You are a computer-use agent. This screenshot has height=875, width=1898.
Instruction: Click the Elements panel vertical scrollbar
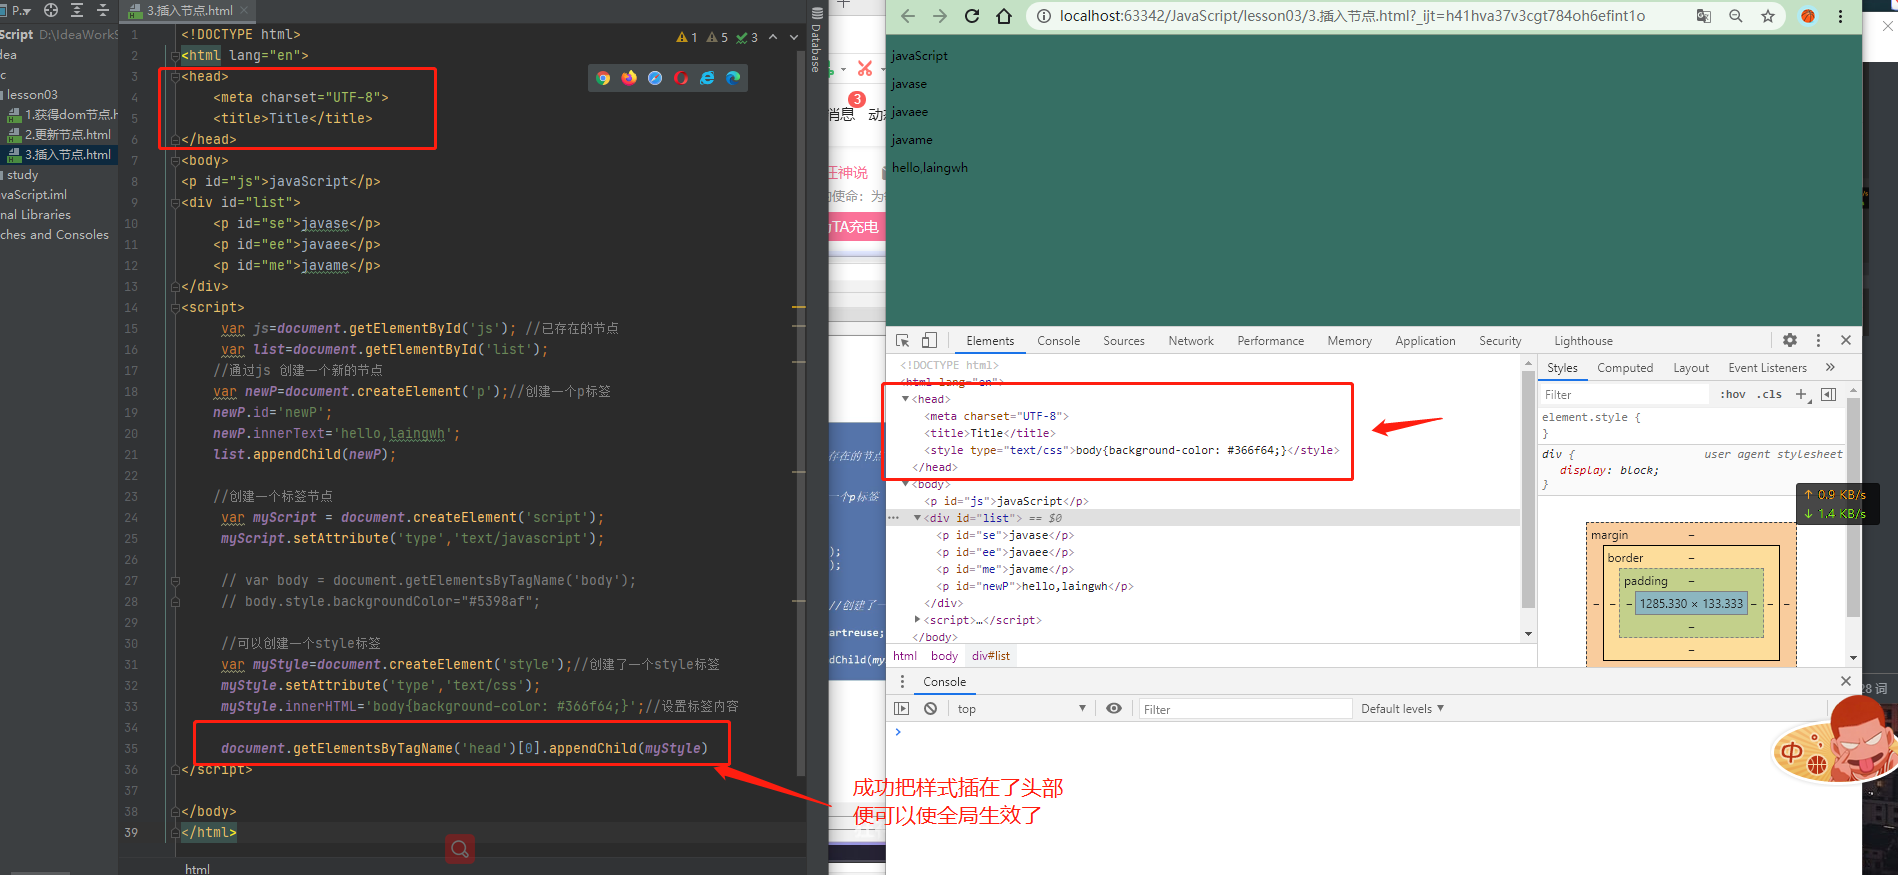tap(1528, 490)
